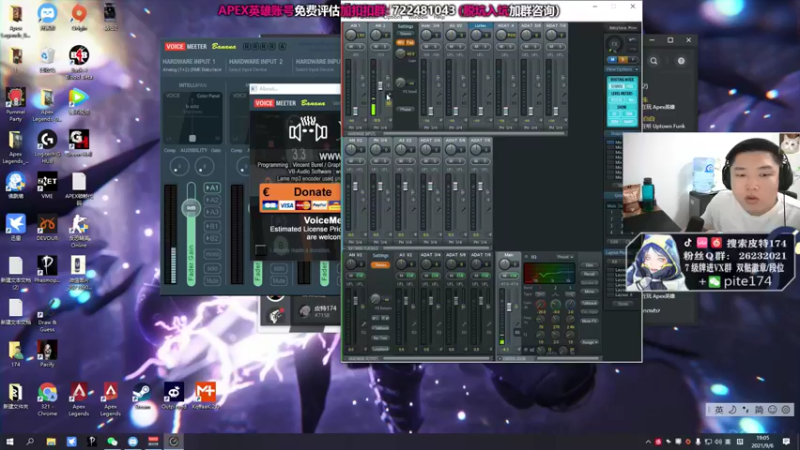Image resolution: width=800 pixels, height=450 pixels.
Task: Click Dim button in control room
Action: point(589,265)
